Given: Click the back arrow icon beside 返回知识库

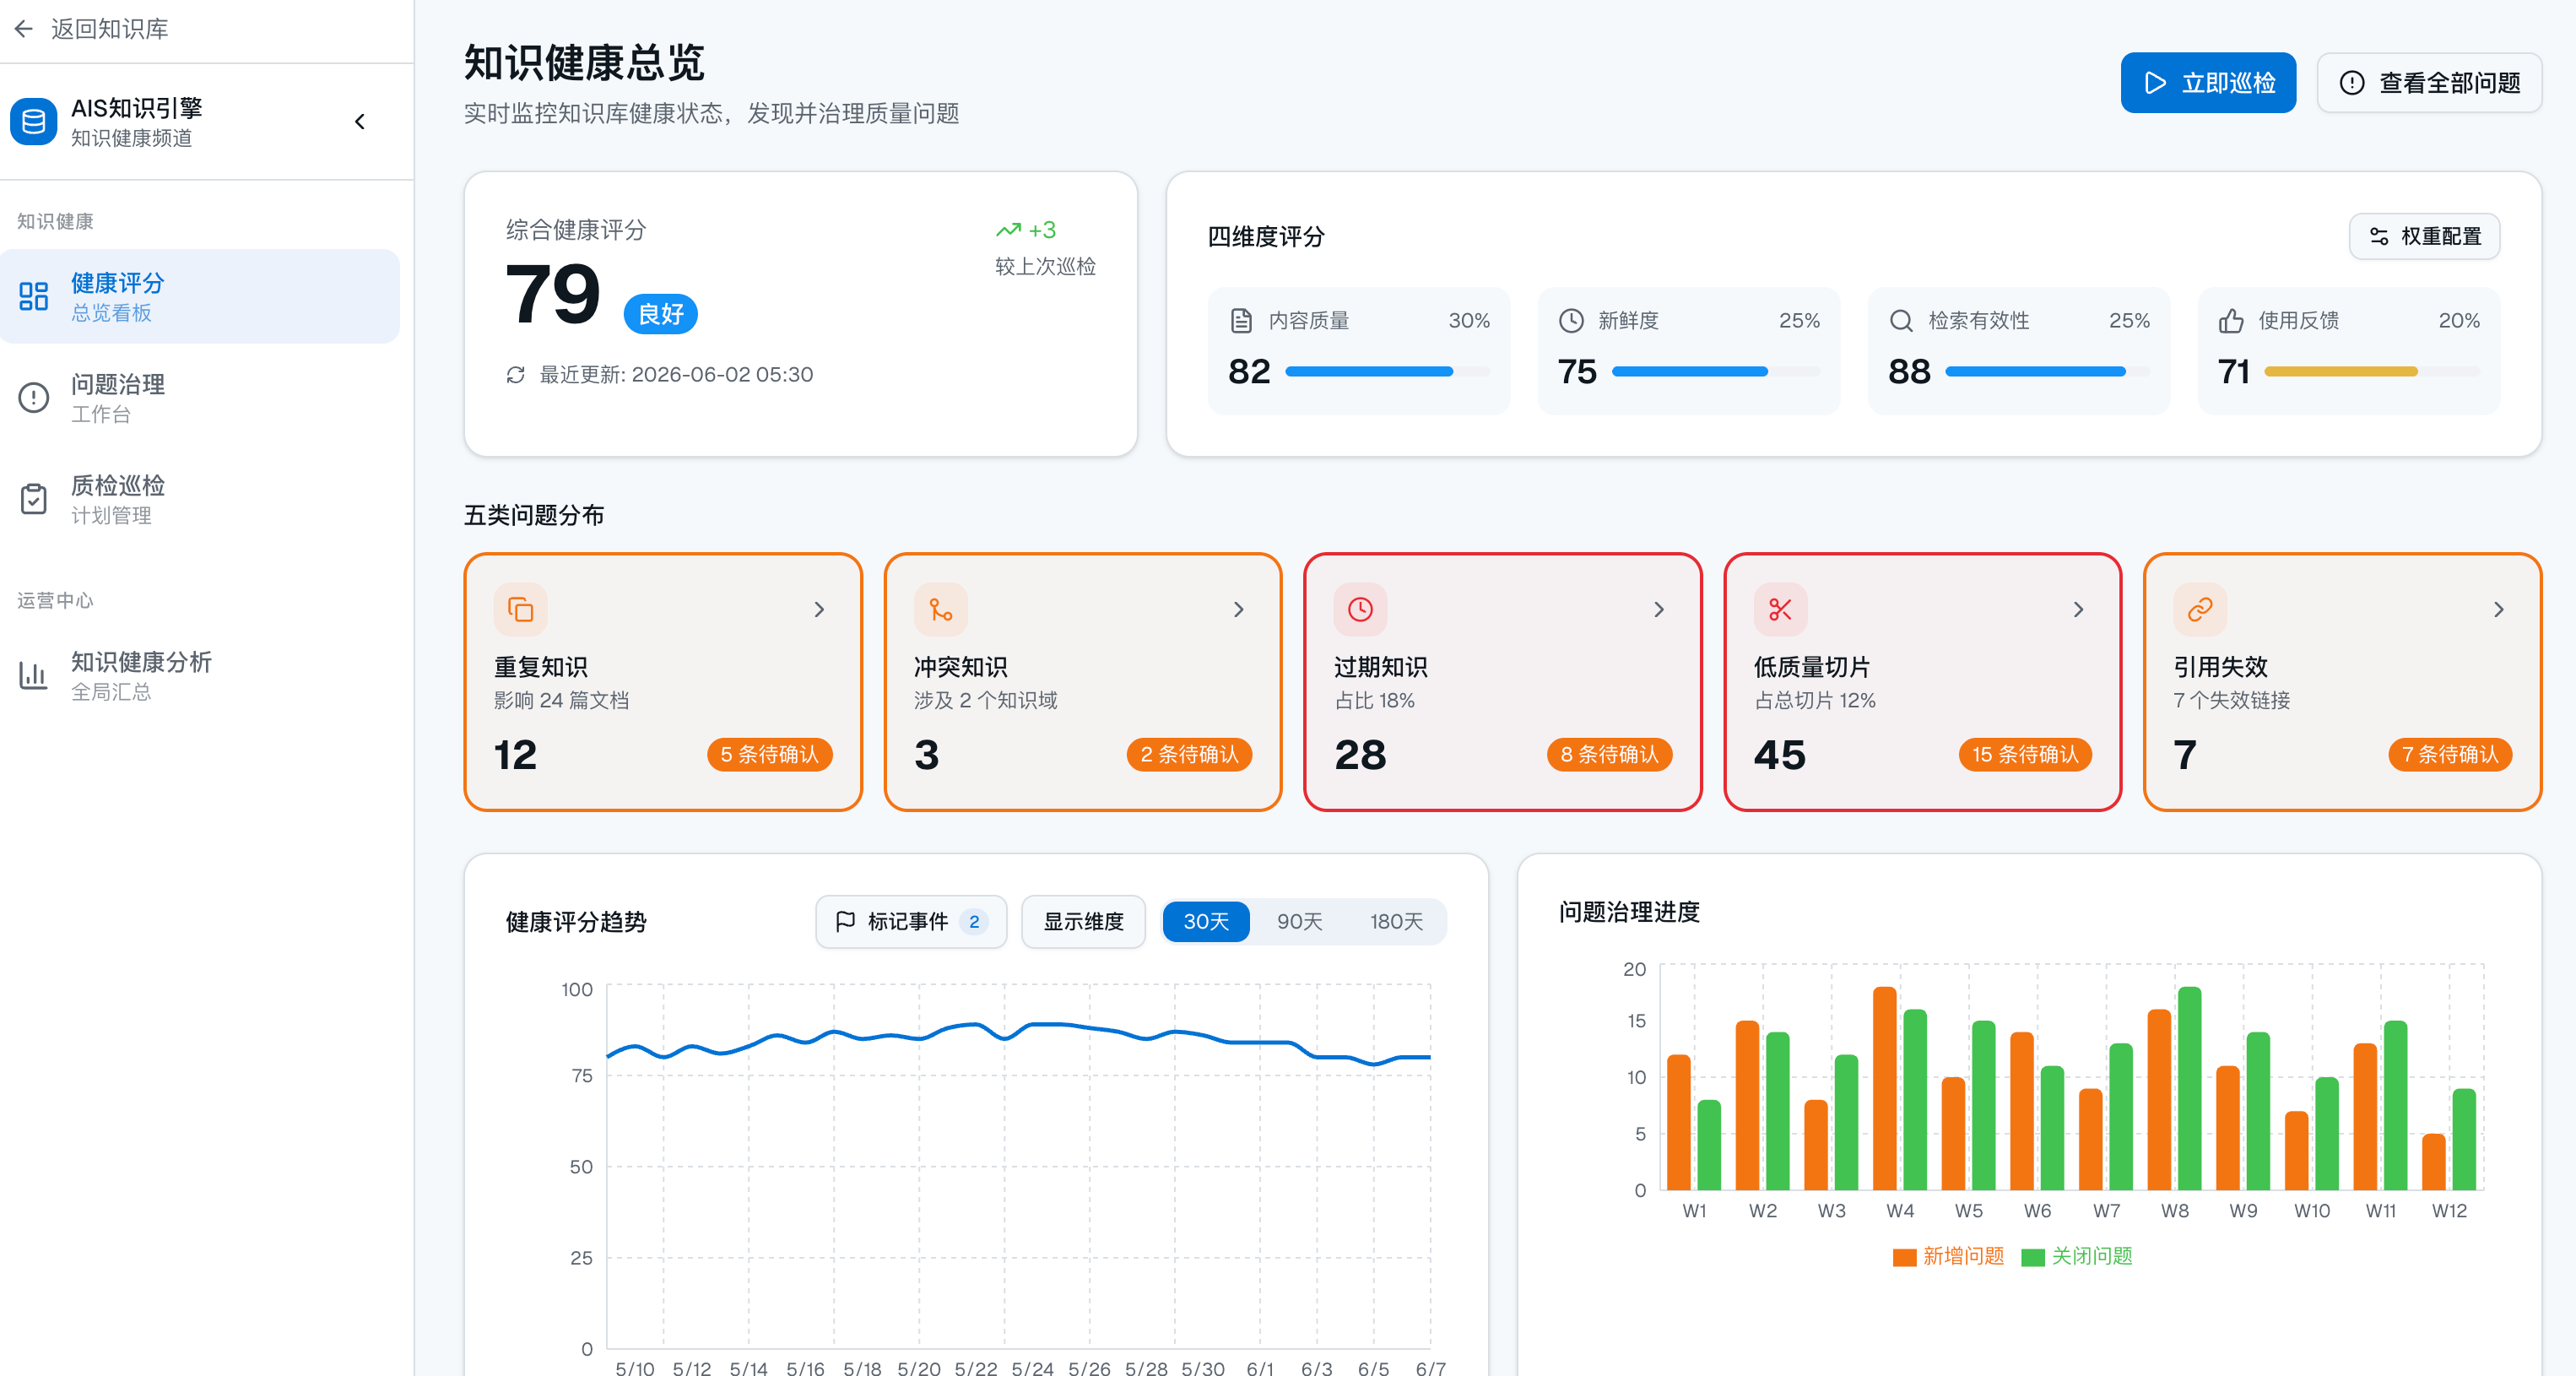Looking at the screenshot, I should pyautogui.click(x=24, y=29).
